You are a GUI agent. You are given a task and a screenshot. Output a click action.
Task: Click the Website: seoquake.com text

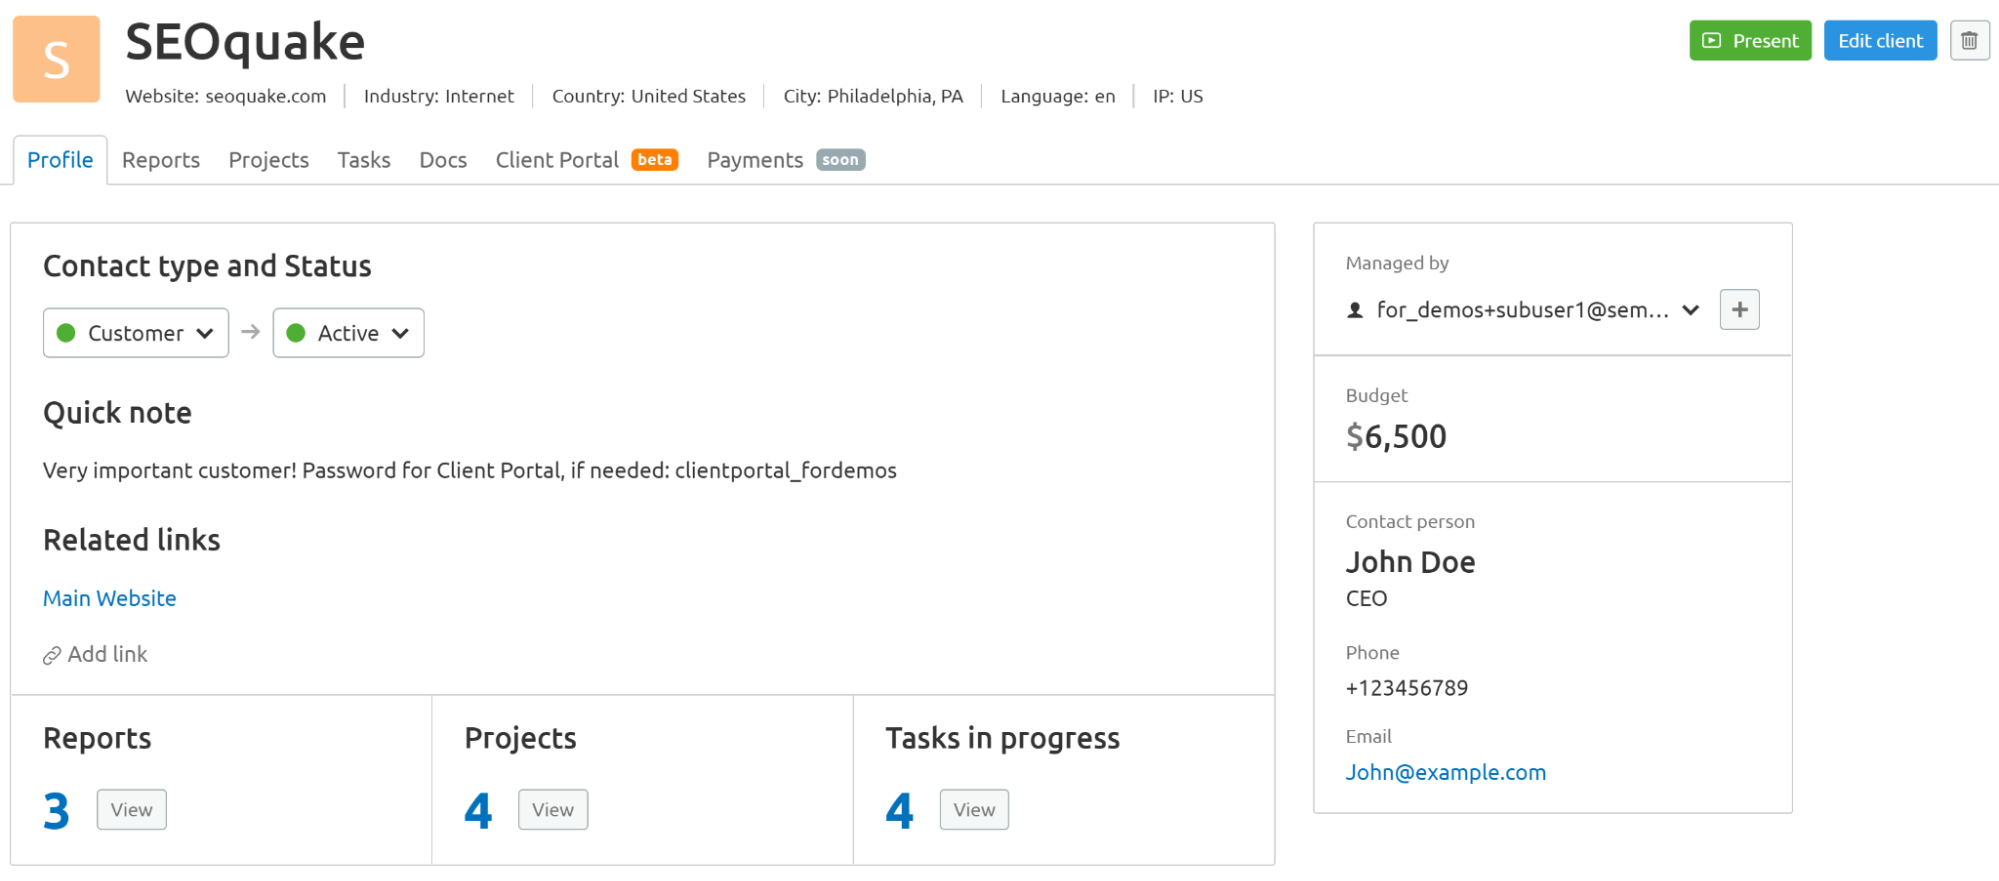pos(226,96)
